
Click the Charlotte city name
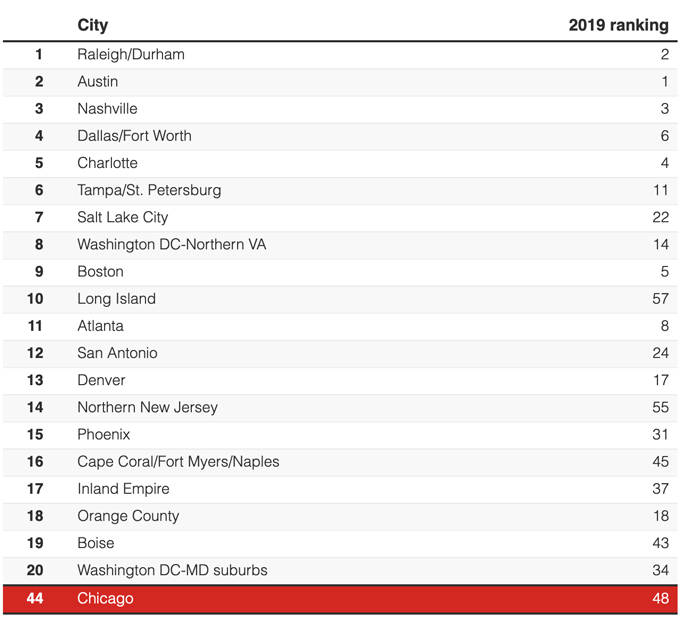tap(107, 163)
